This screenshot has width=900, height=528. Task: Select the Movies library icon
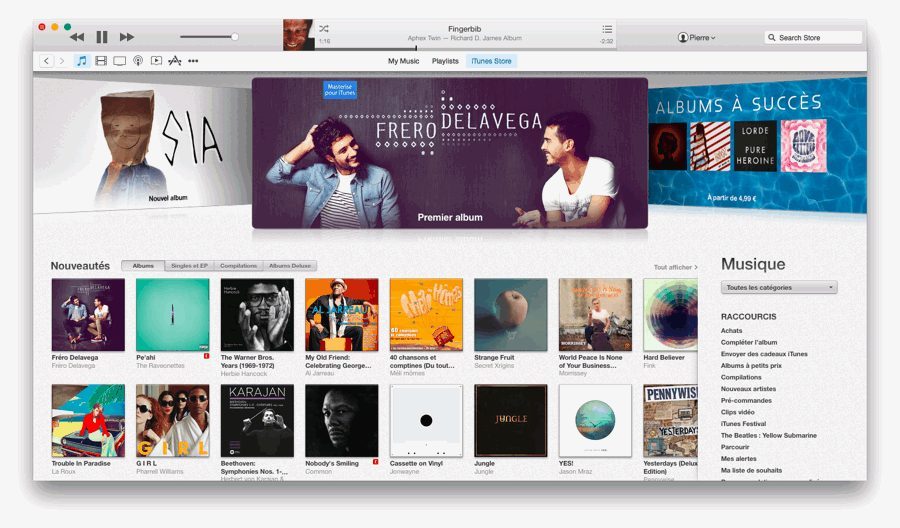(101, 61)
